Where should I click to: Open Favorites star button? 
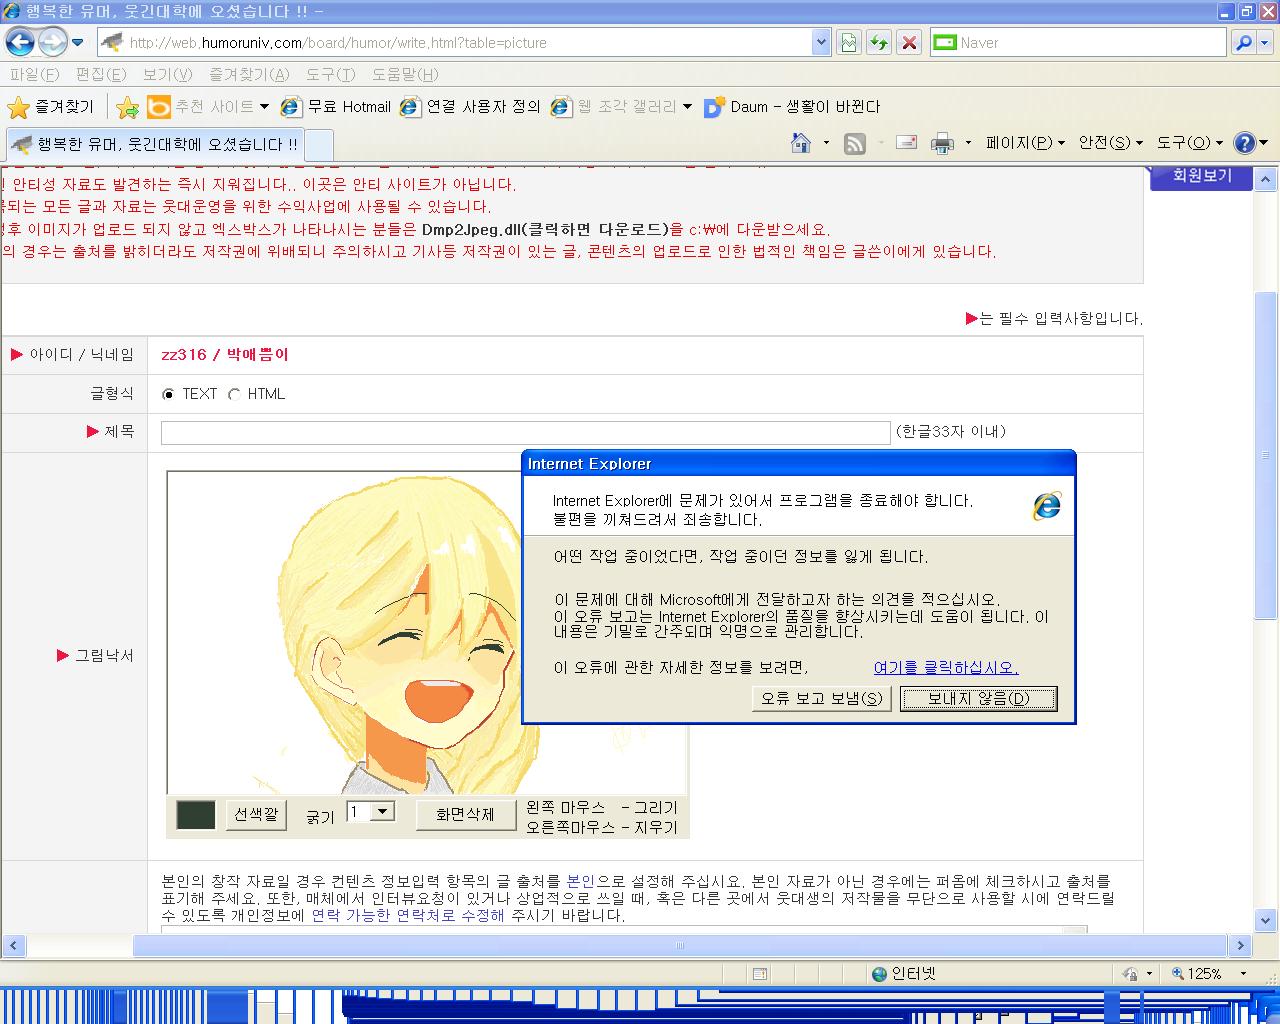click(50, 107)
